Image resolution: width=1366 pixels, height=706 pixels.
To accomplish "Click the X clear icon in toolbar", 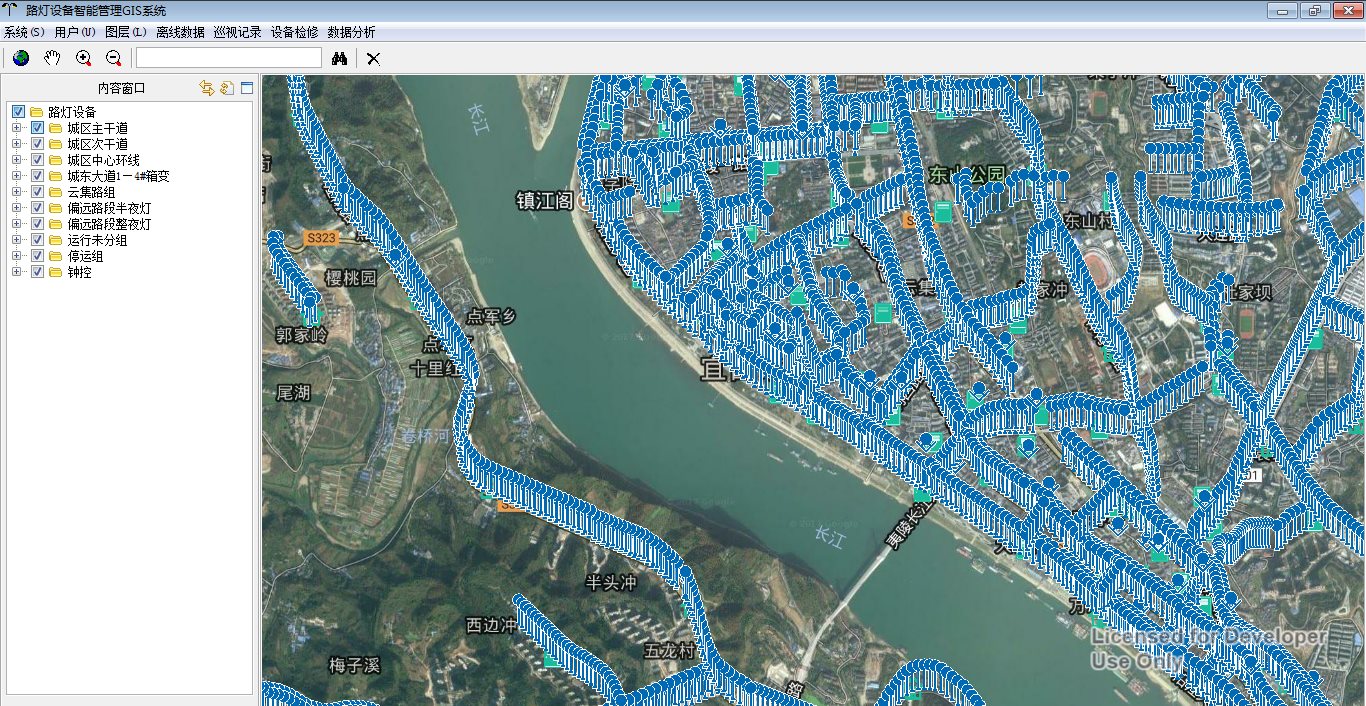I will 373,58.
